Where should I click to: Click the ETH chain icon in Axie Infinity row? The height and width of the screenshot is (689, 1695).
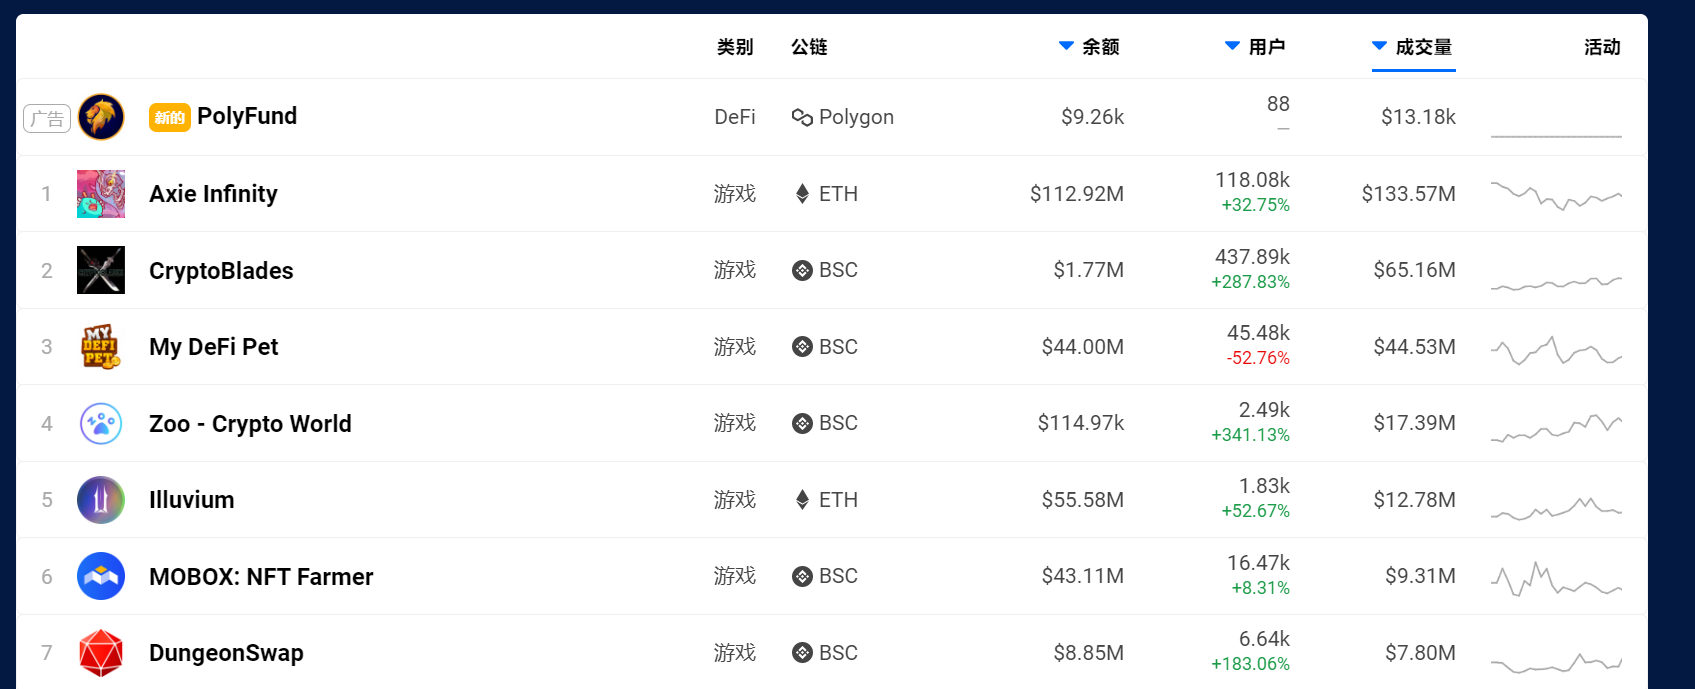[802, 194]
